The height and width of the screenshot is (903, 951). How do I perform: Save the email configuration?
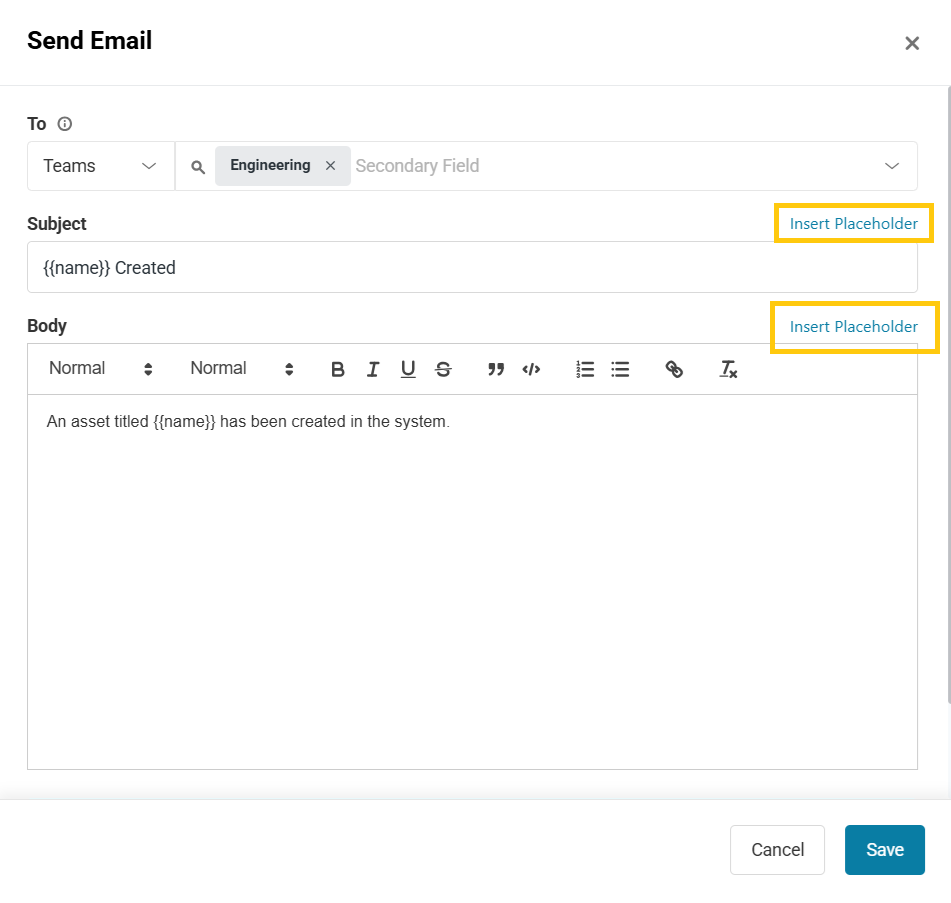(884, 850)
